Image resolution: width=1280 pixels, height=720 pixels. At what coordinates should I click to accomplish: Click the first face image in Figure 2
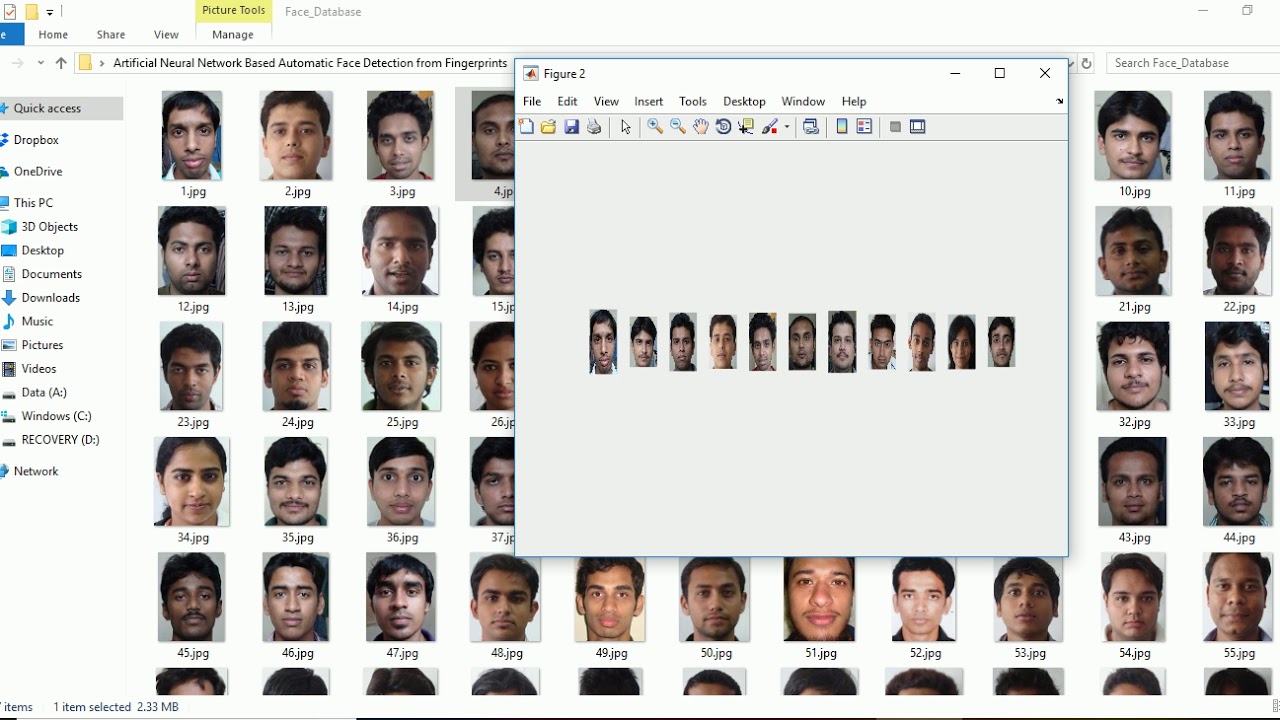pos(603,342)
